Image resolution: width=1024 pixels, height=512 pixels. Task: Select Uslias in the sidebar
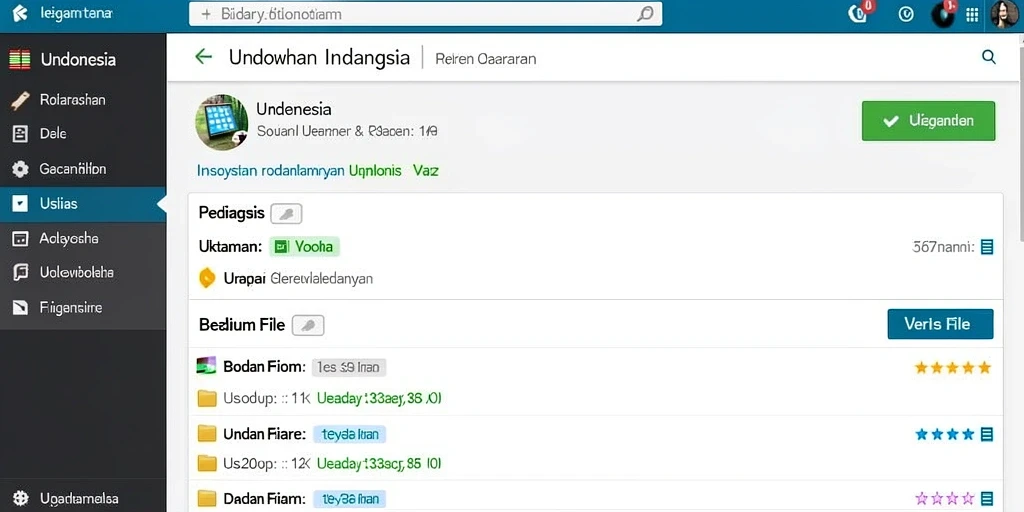click(x=83, y=204)
